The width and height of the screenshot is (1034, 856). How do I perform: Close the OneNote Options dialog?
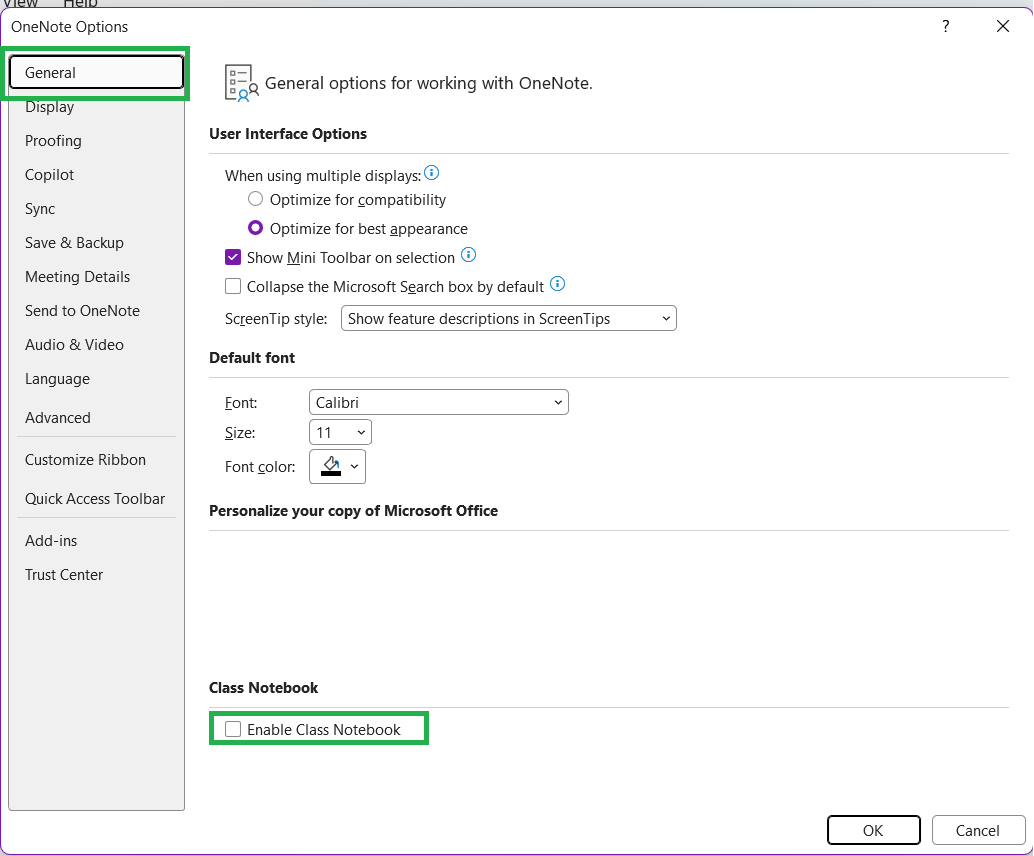click(x=1003, y=26)
